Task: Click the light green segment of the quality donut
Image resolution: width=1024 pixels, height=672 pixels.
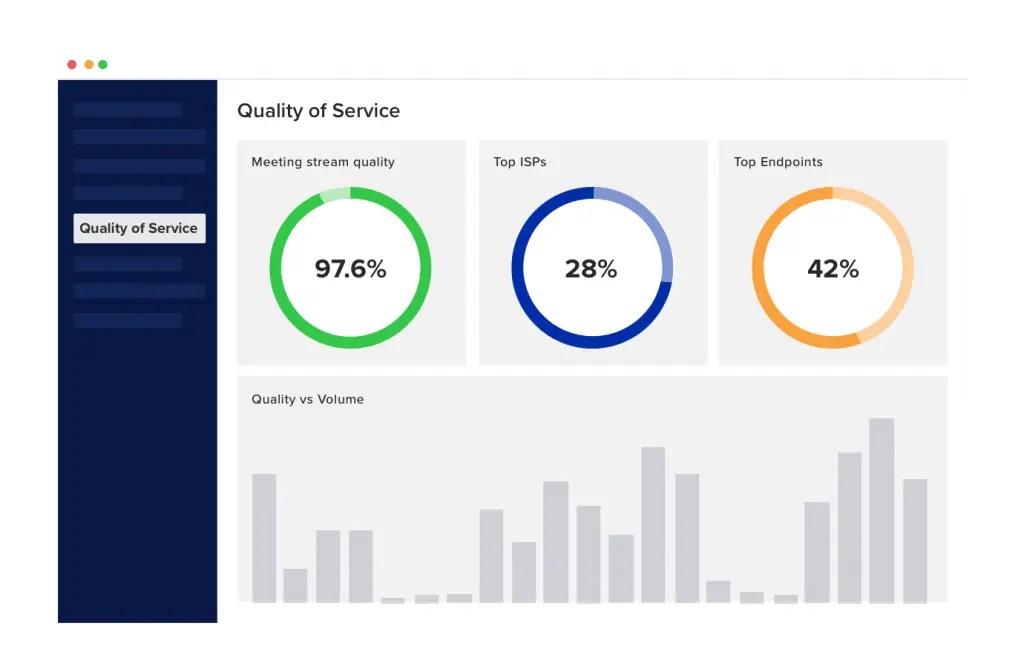Action: (x=336, y=194)
